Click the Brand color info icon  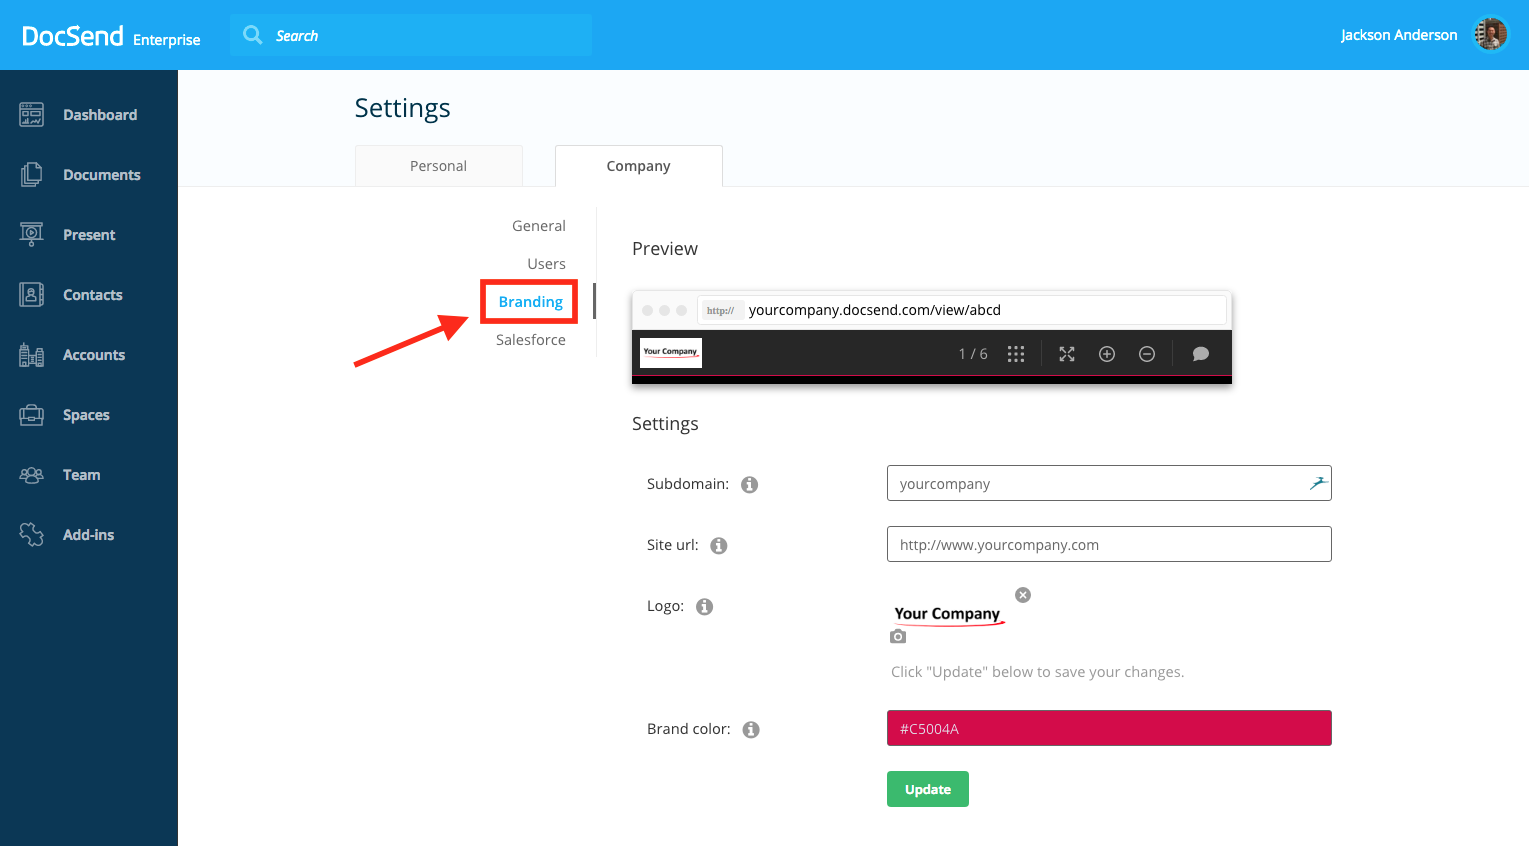tap(751, 730)
